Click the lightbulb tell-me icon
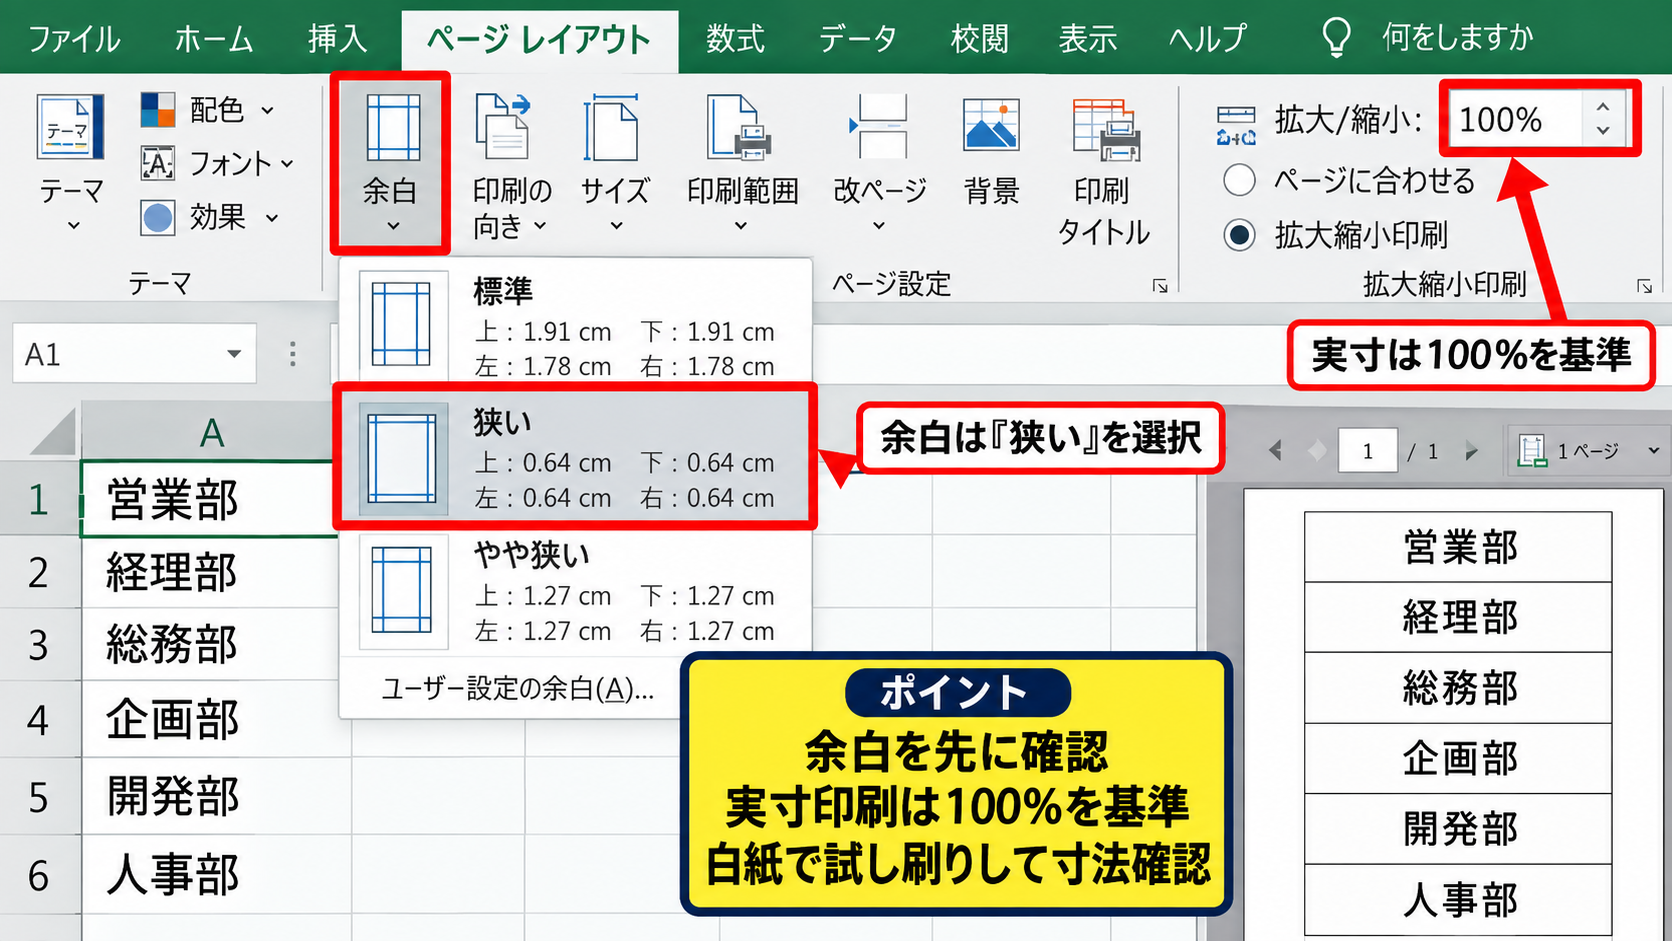Screen dimensions: 1672x941 point(1336,38)
